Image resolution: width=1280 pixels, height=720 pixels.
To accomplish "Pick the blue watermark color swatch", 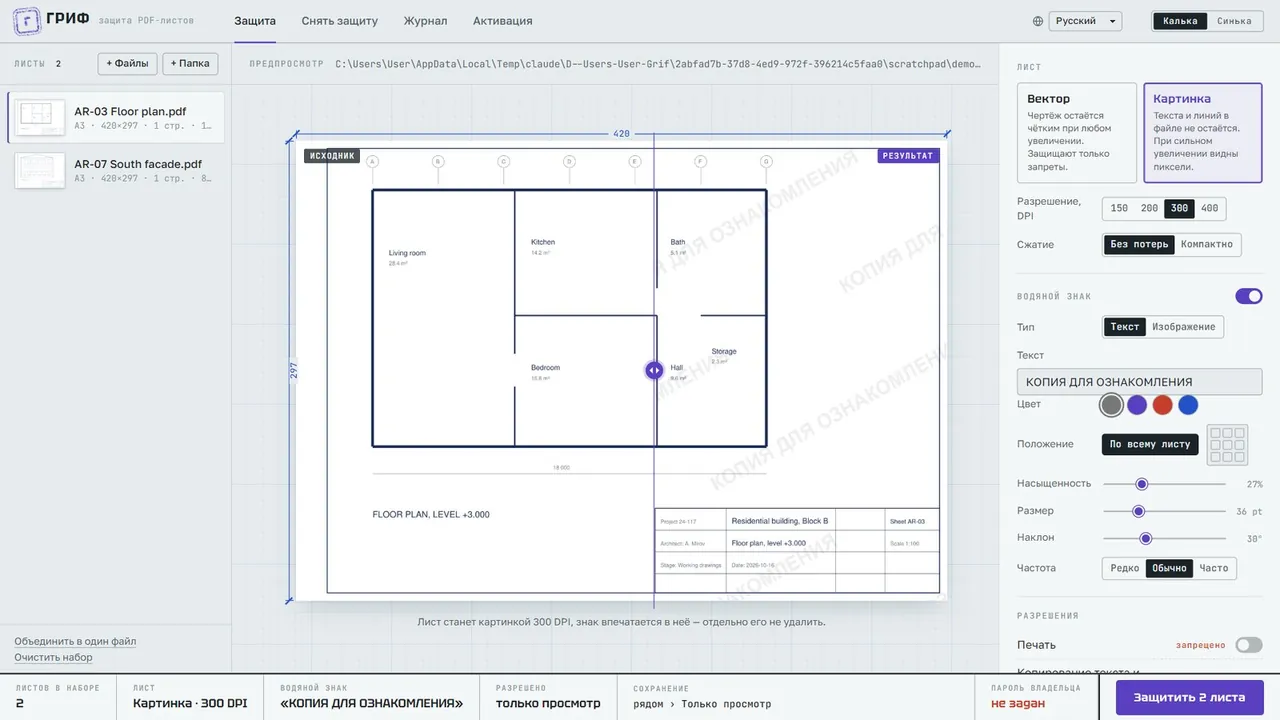I will point(1188,405).
